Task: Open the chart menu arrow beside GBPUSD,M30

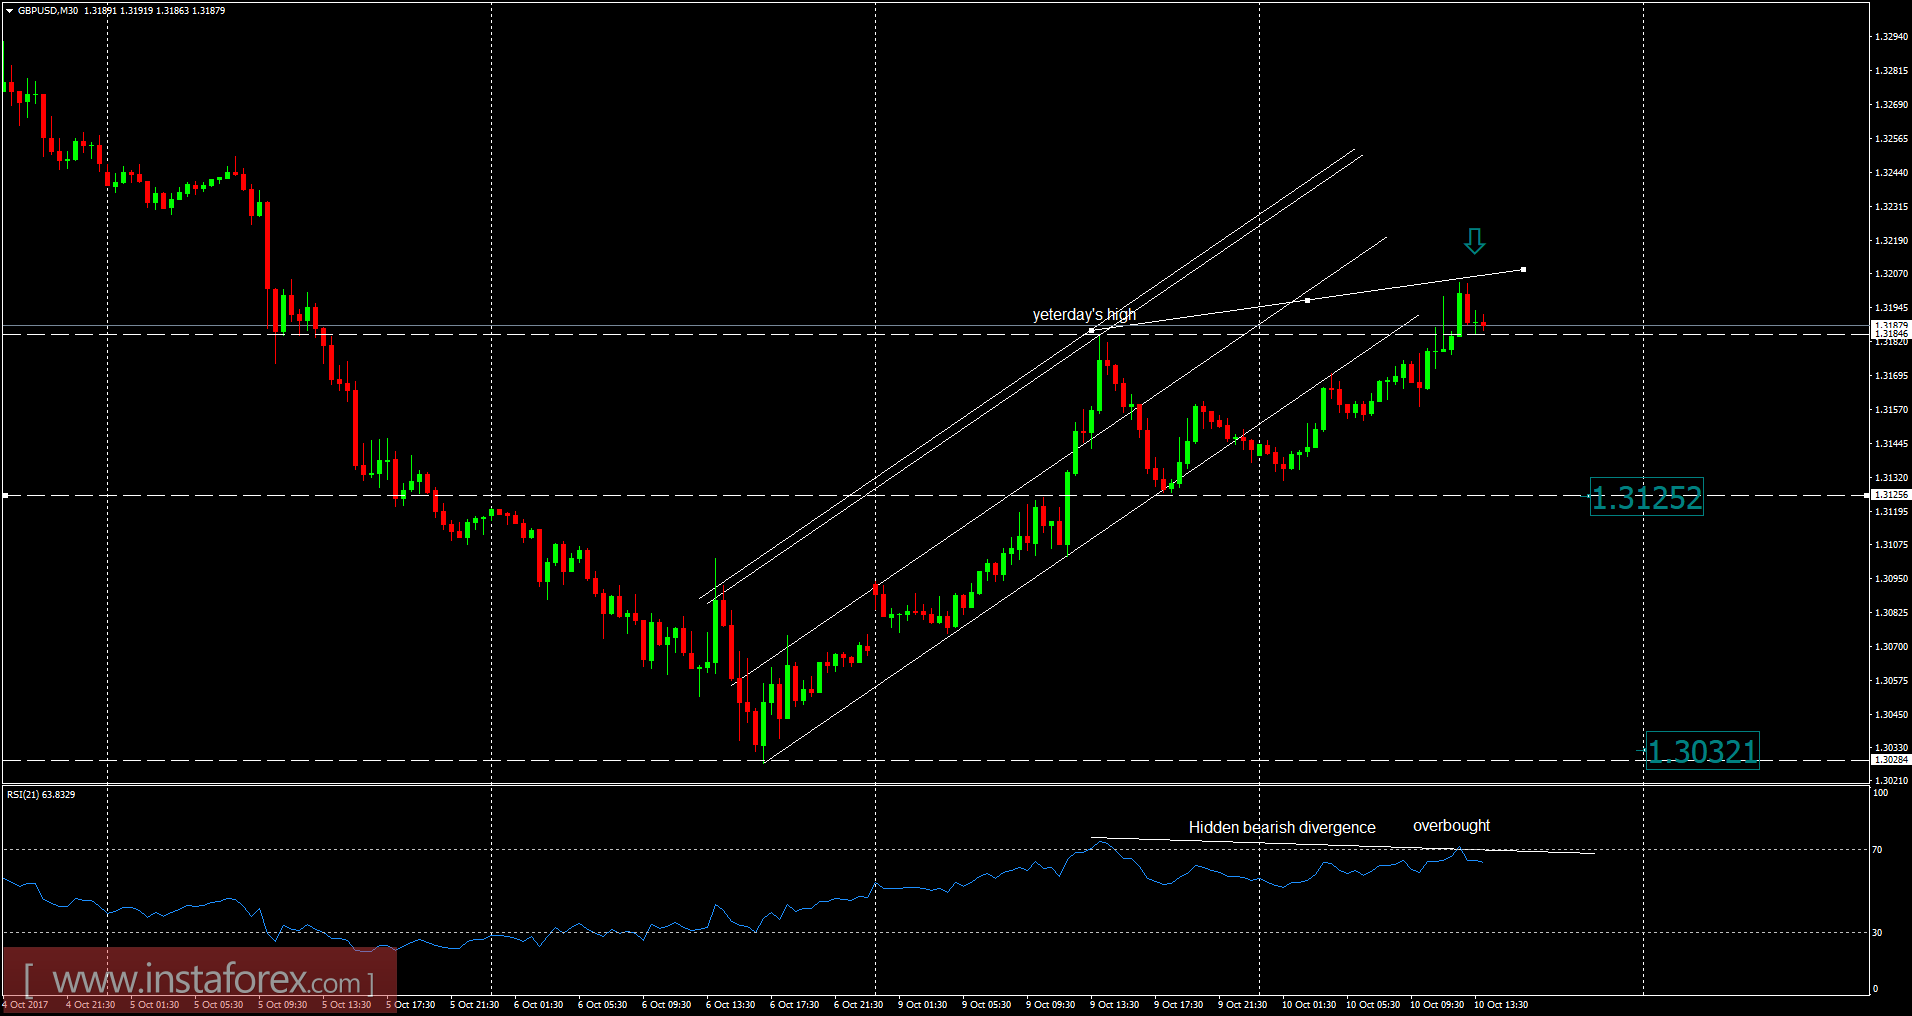Action: (x=9, y=11)
